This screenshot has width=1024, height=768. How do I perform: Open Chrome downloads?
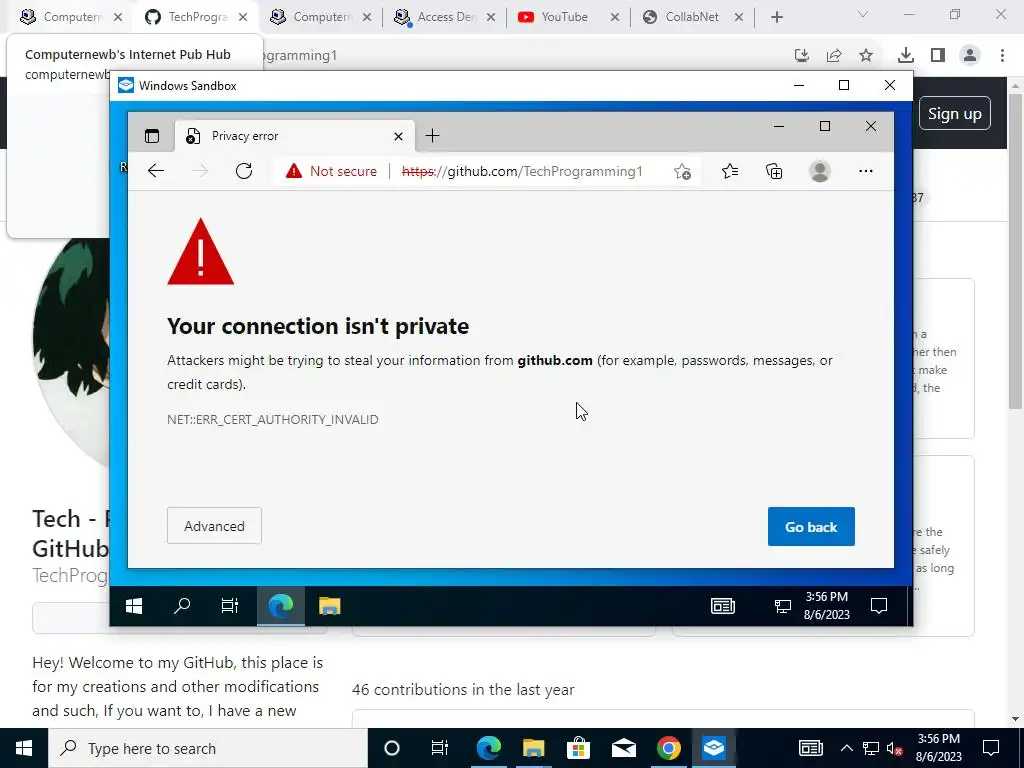[905, 56]
